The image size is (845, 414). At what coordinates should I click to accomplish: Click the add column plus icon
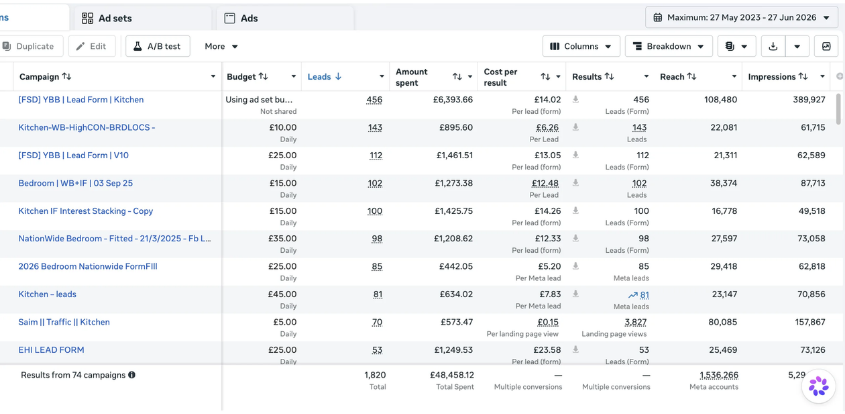point(839,77)
